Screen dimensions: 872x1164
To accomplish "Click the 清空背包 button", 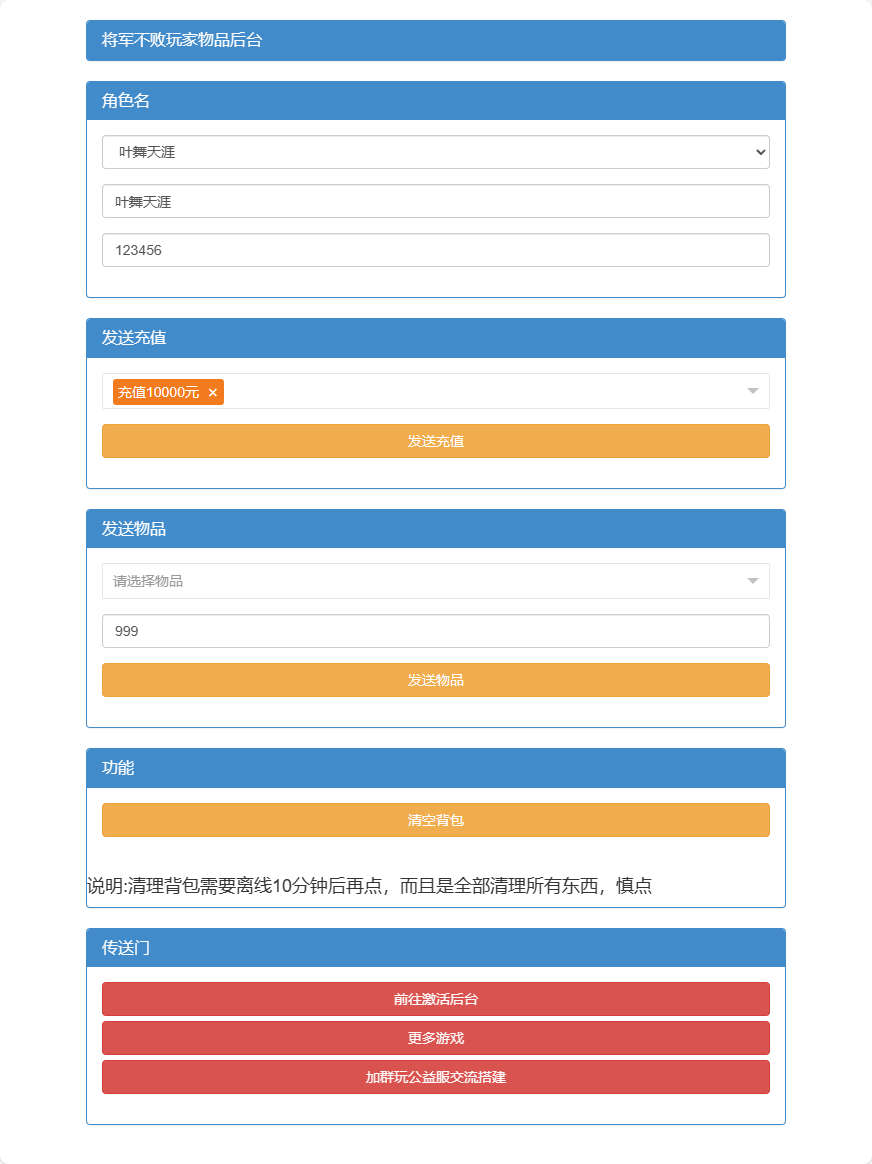I will click(436, 820).
